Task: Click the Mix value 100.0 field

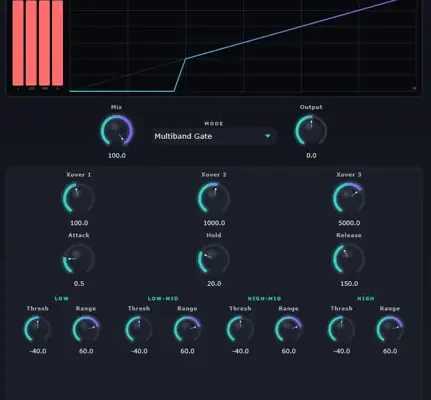Action: 117,155
